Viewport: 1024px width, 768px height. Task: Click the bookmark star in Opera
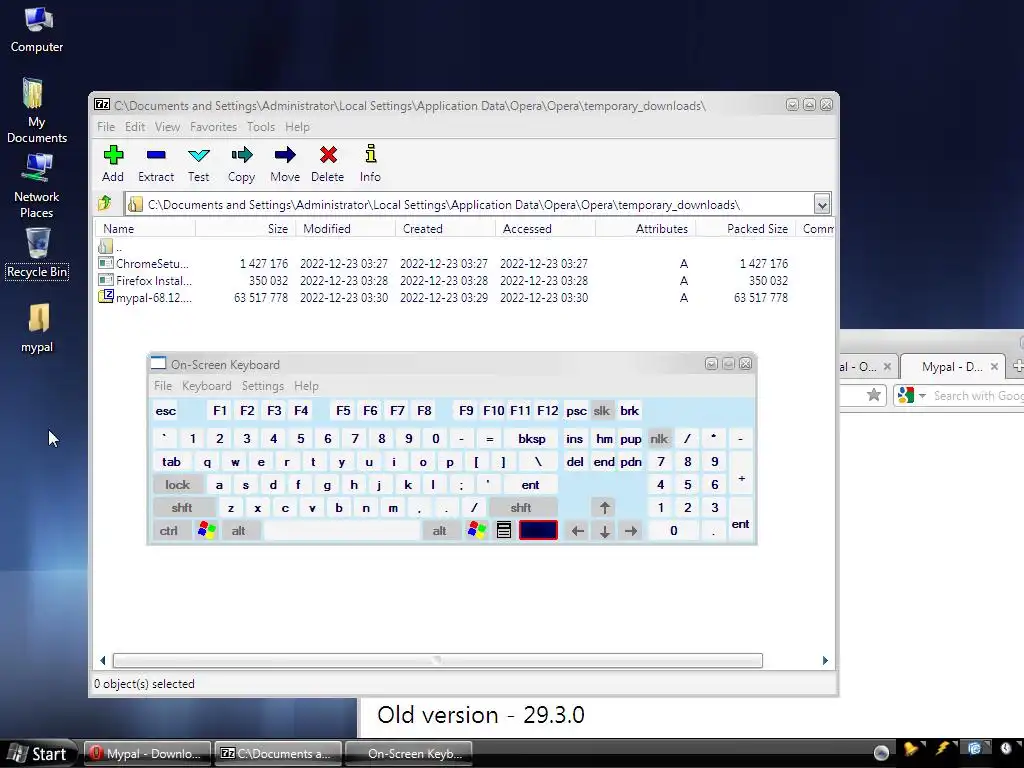point(874,395)
